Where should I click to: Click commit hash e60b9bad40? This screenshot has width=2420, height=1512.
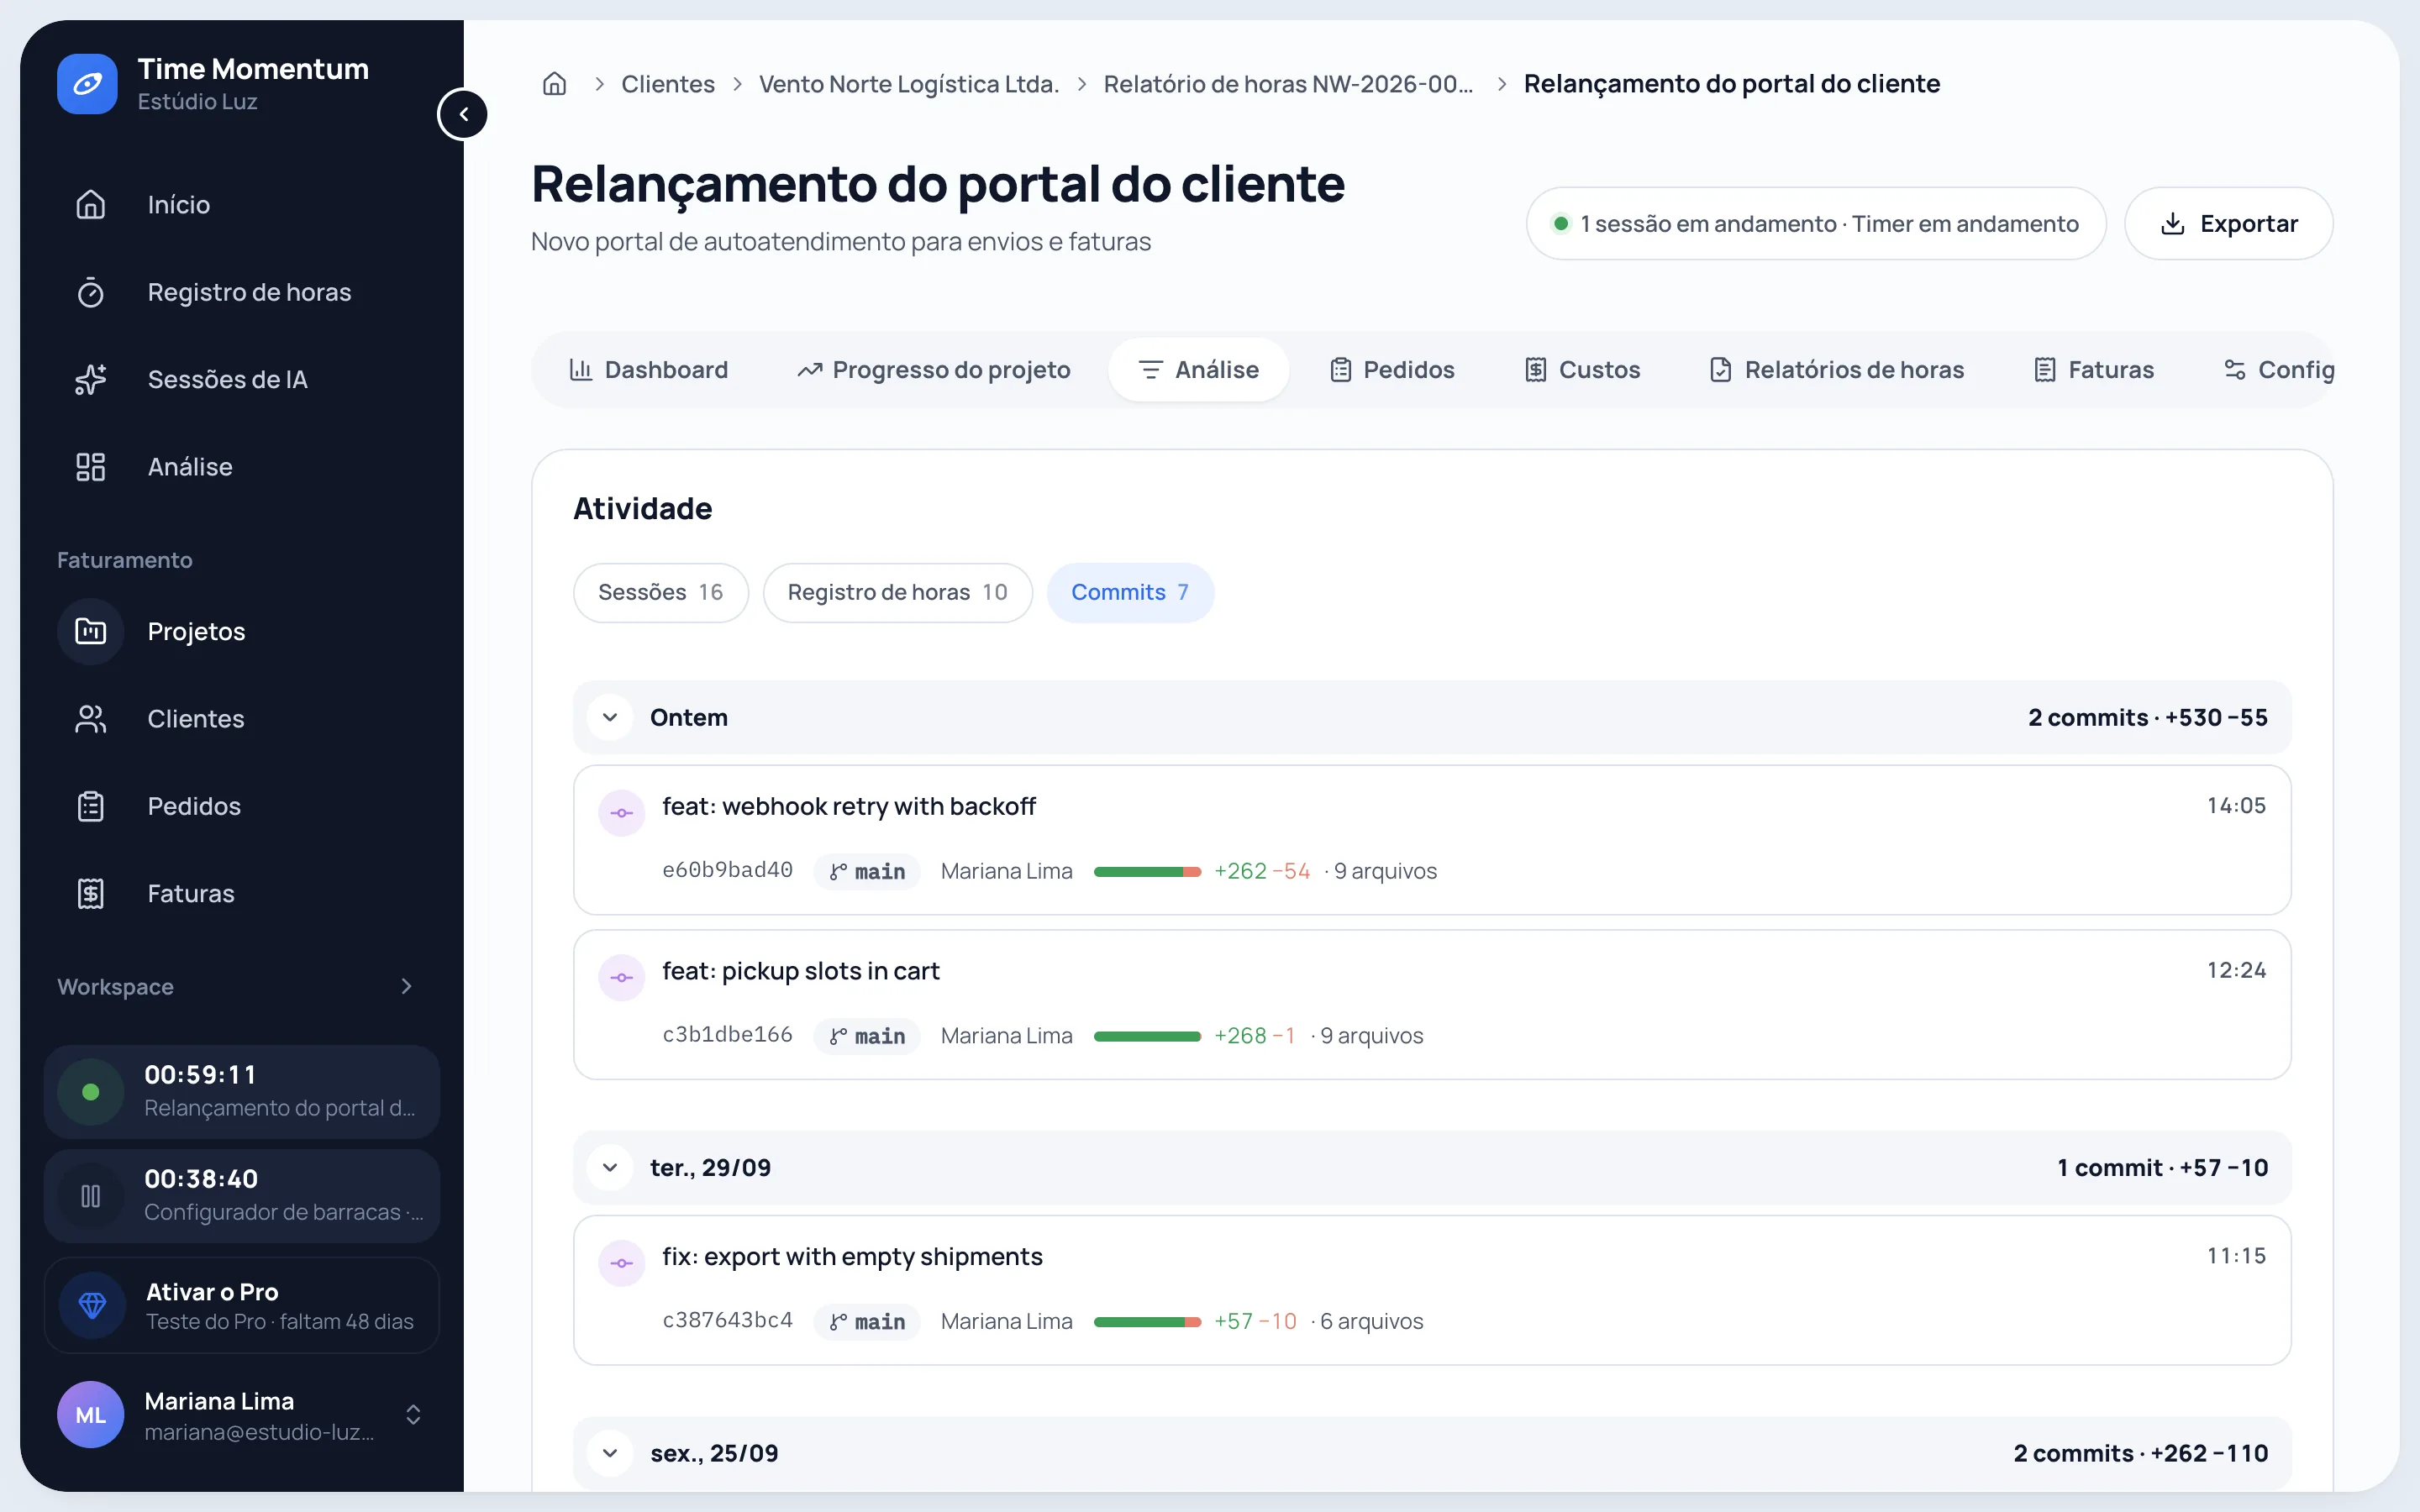tap(727, 871)
